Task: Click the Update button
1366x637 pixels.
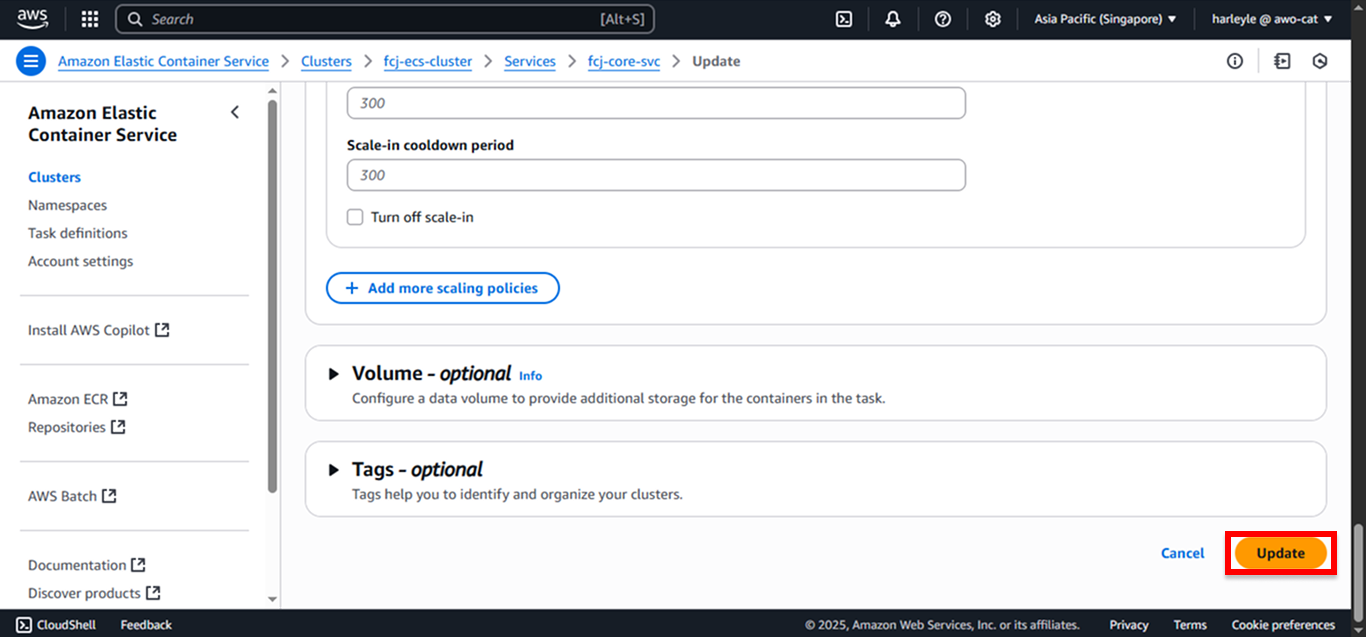Action: pyautogui.click(x=1281, y=553)
